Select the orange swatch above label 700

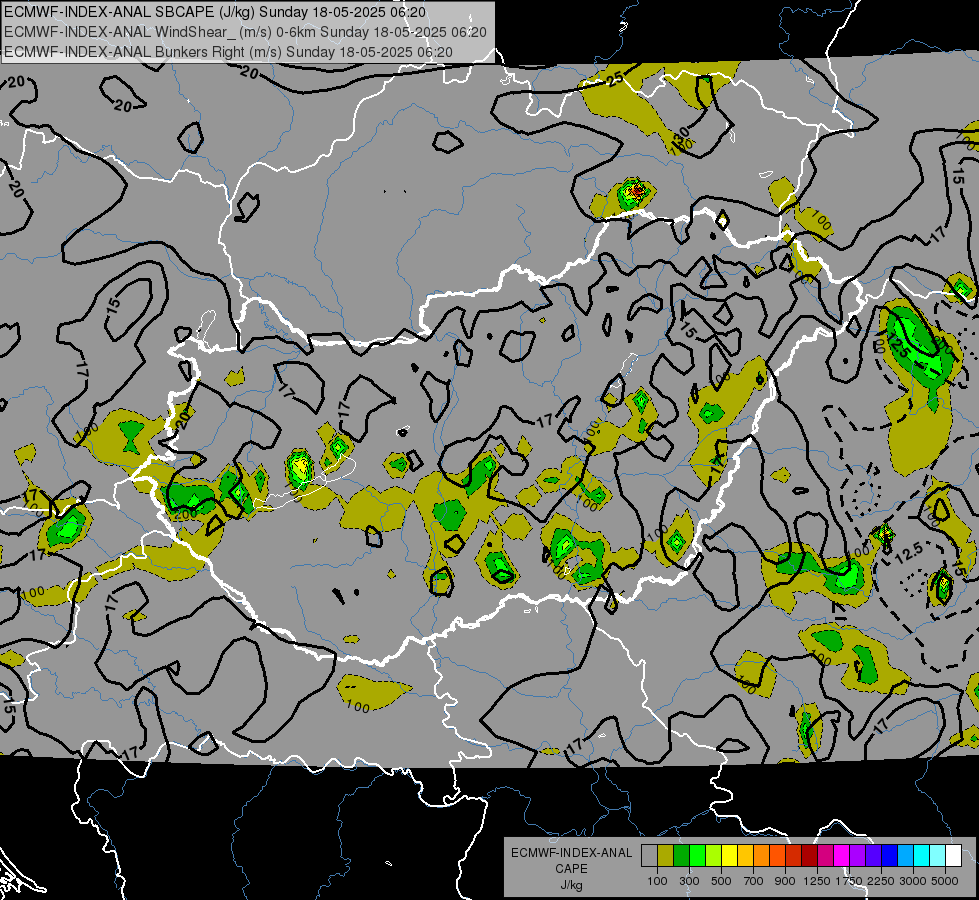pyautogui.click(x=762, y=855)
